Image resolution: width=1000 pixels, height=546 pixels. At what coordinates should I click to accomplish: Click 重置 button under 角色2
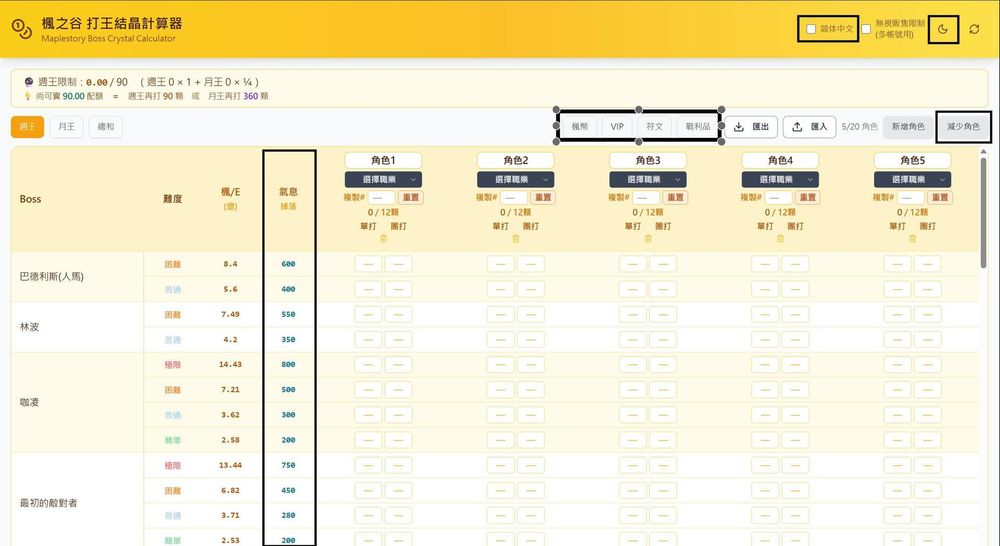click(543, 197)
